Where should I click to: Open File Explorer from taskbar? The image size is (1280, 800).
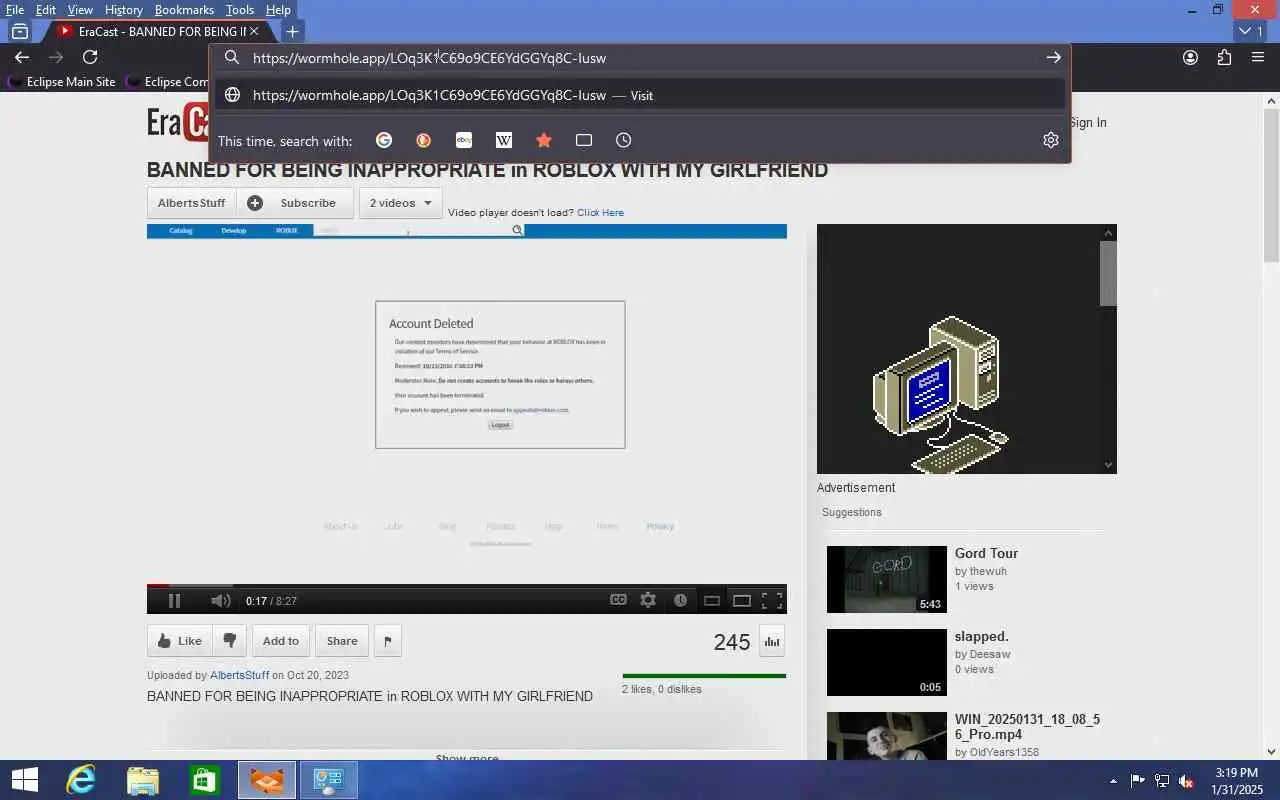(x=143, y=780)
